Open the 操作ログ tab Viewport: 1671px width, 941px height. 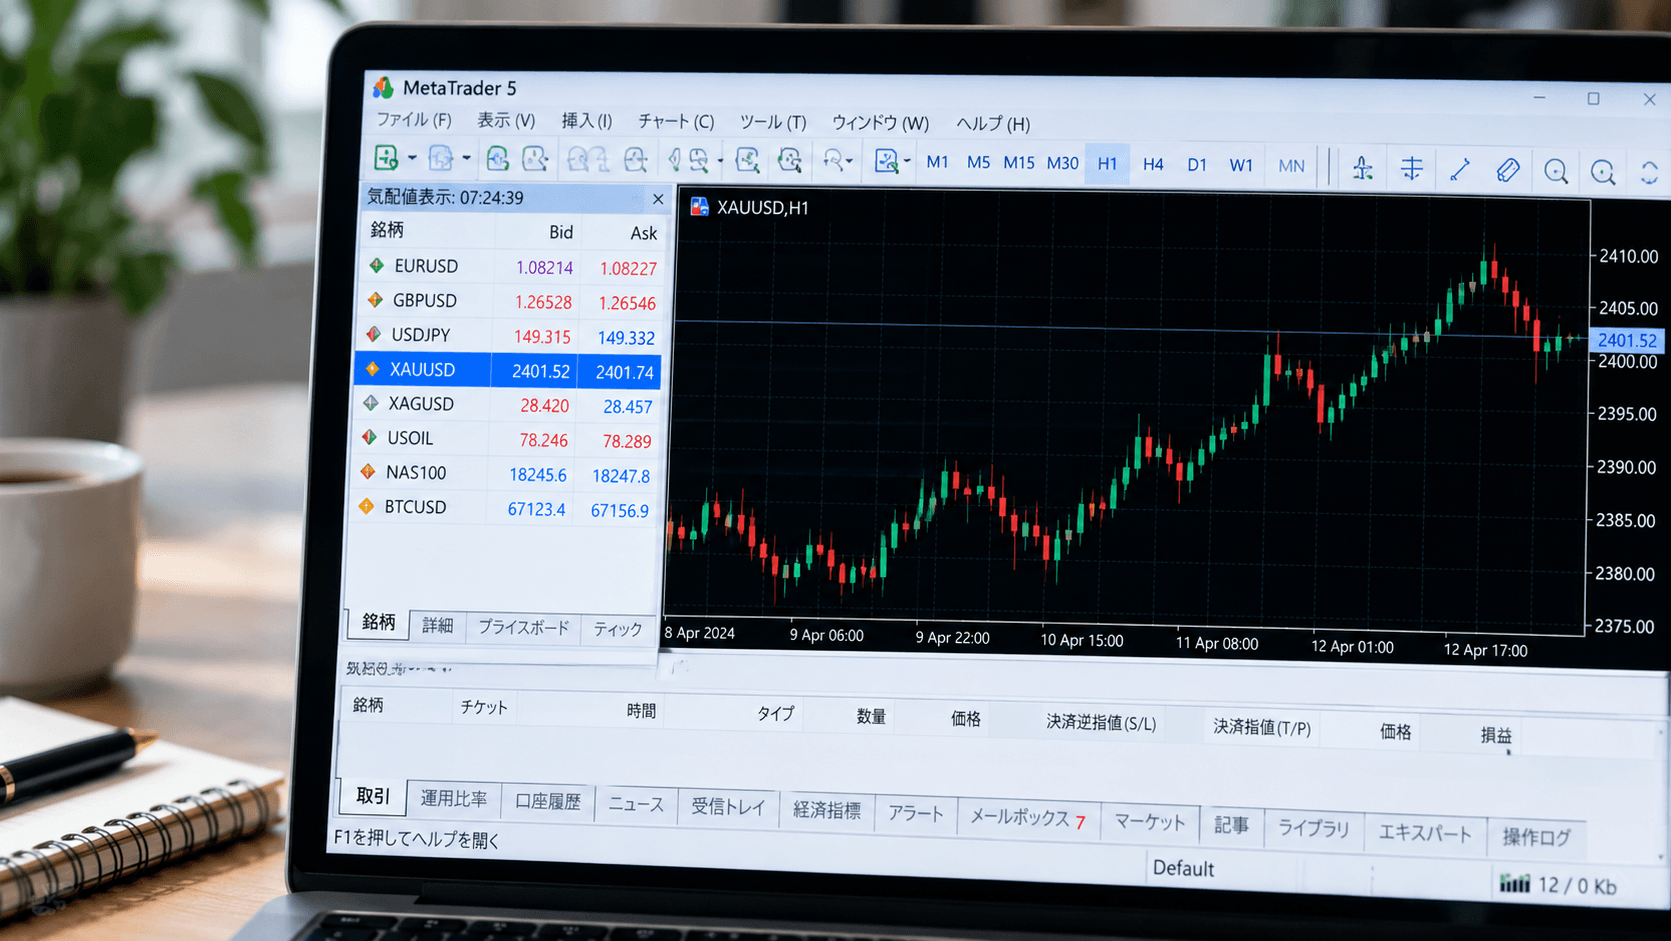1536,837
